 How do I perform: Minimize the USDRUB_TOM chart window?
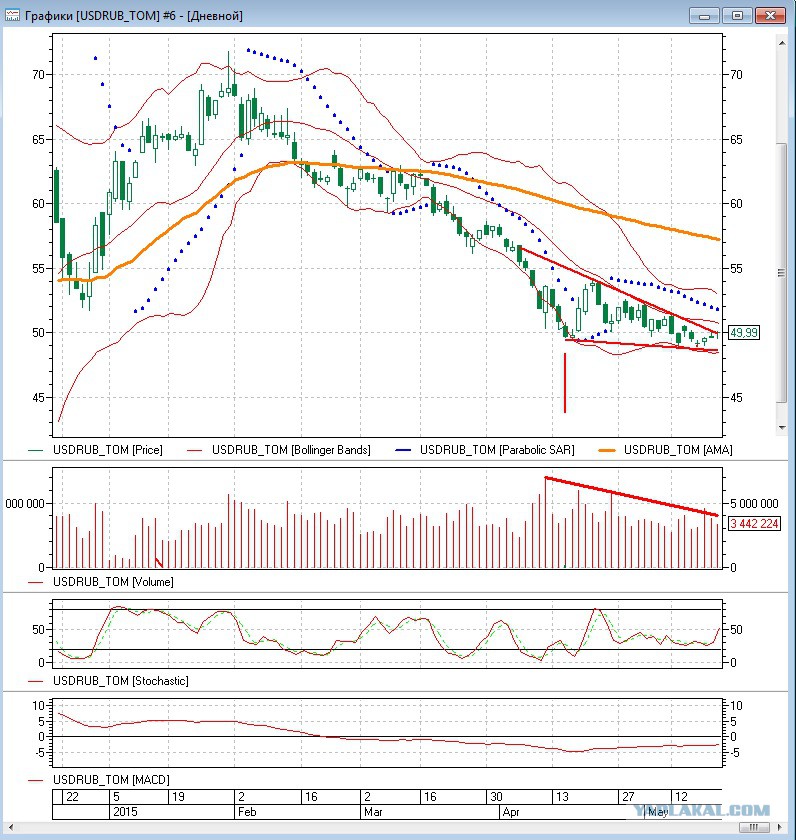coord(704,16)
